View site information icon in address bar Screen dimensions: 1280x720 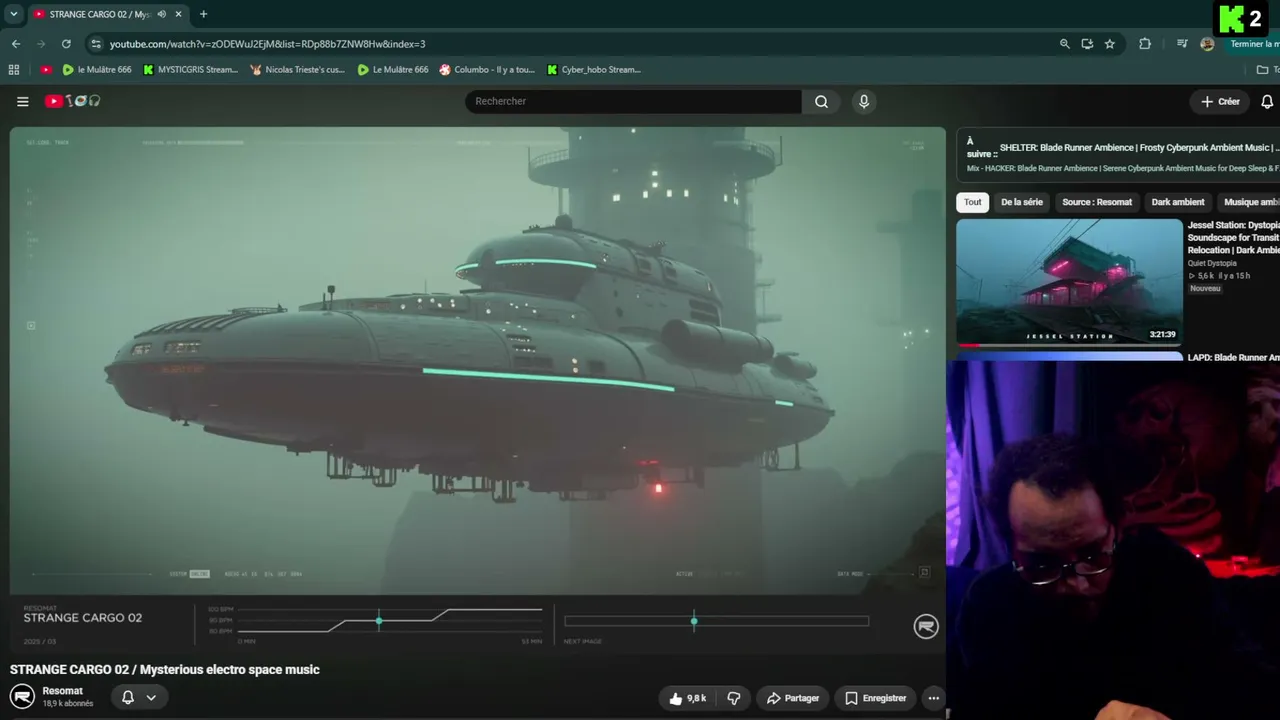(x=96, y=44)
